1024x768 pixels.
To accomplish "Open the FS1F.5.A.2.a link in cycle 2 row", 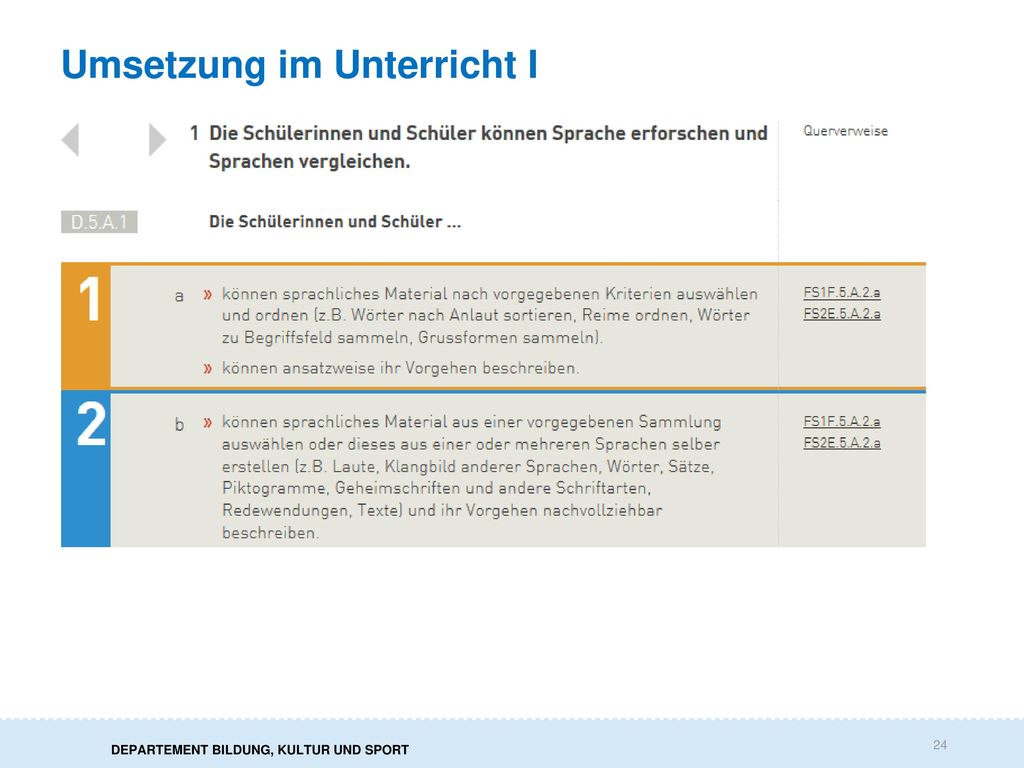I will 842,422.
